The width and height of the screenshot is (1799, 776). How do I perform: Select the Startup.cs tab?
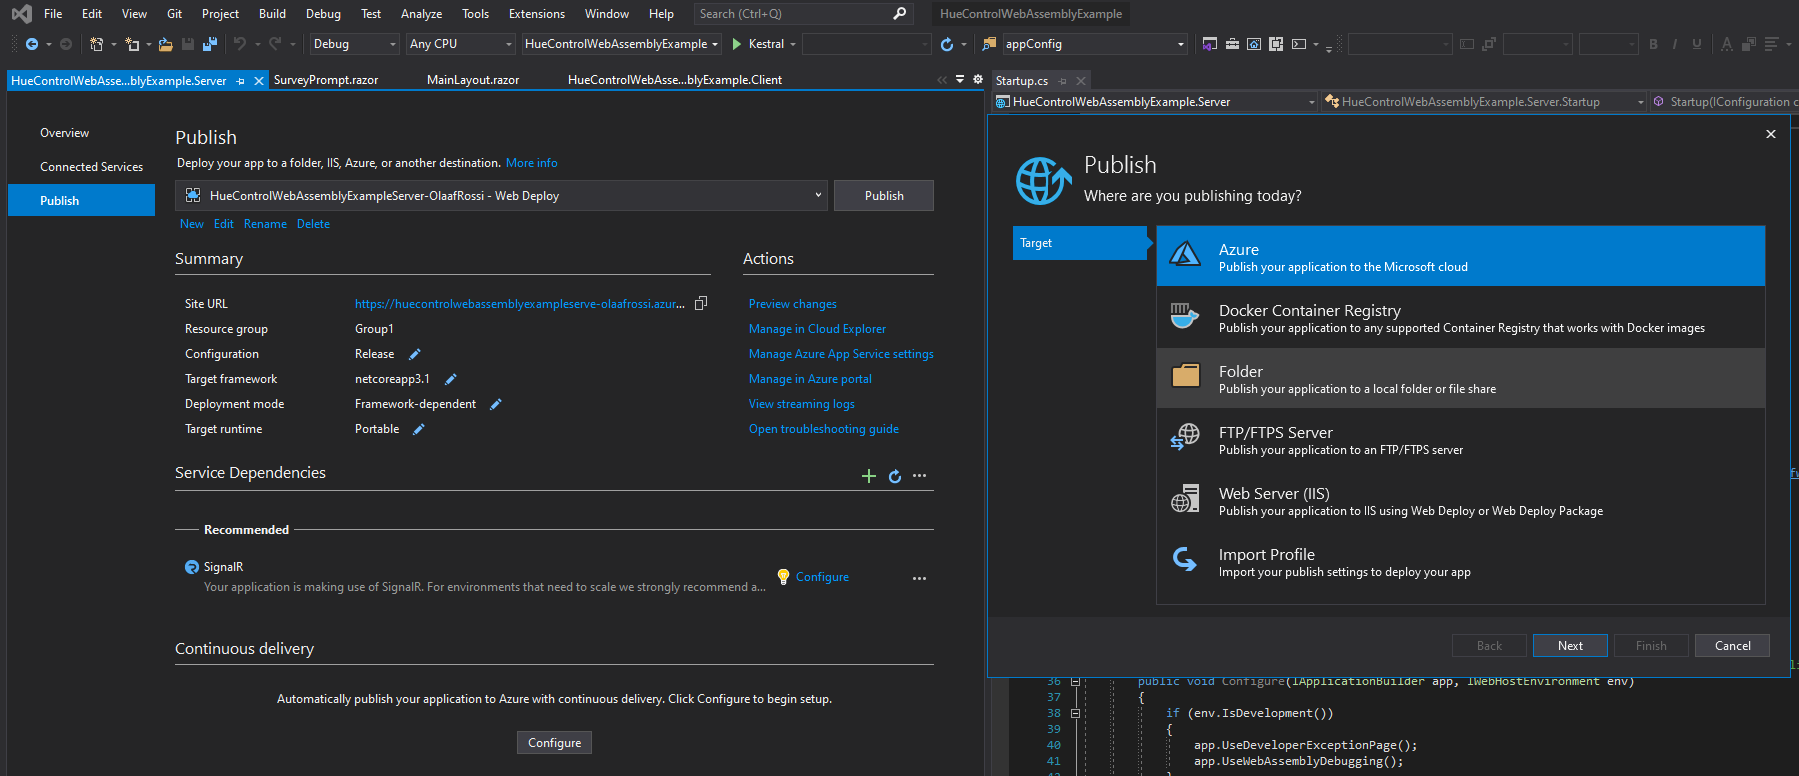[x=1022, y=81]
